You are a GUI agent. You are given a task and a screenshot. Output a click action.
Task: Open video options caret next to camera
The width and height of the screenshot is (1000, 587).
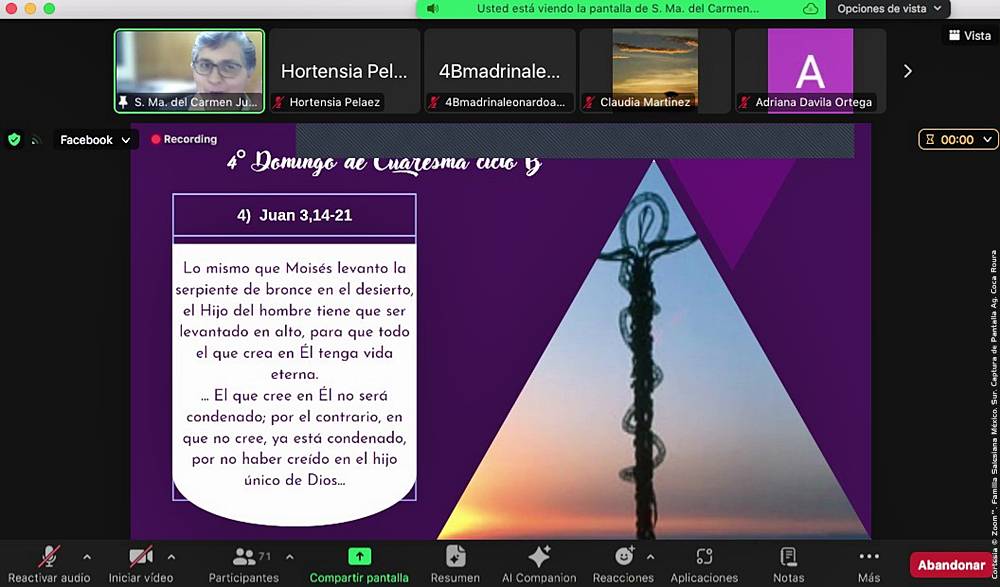point(171,557)
